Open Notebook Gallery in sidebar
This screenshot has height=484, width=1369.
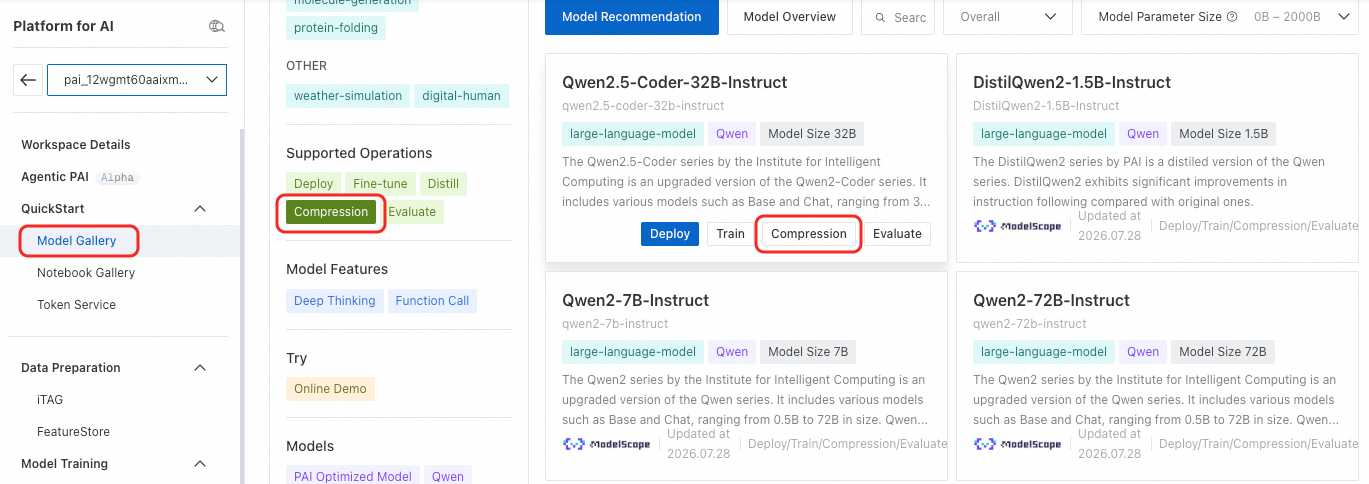86,273
